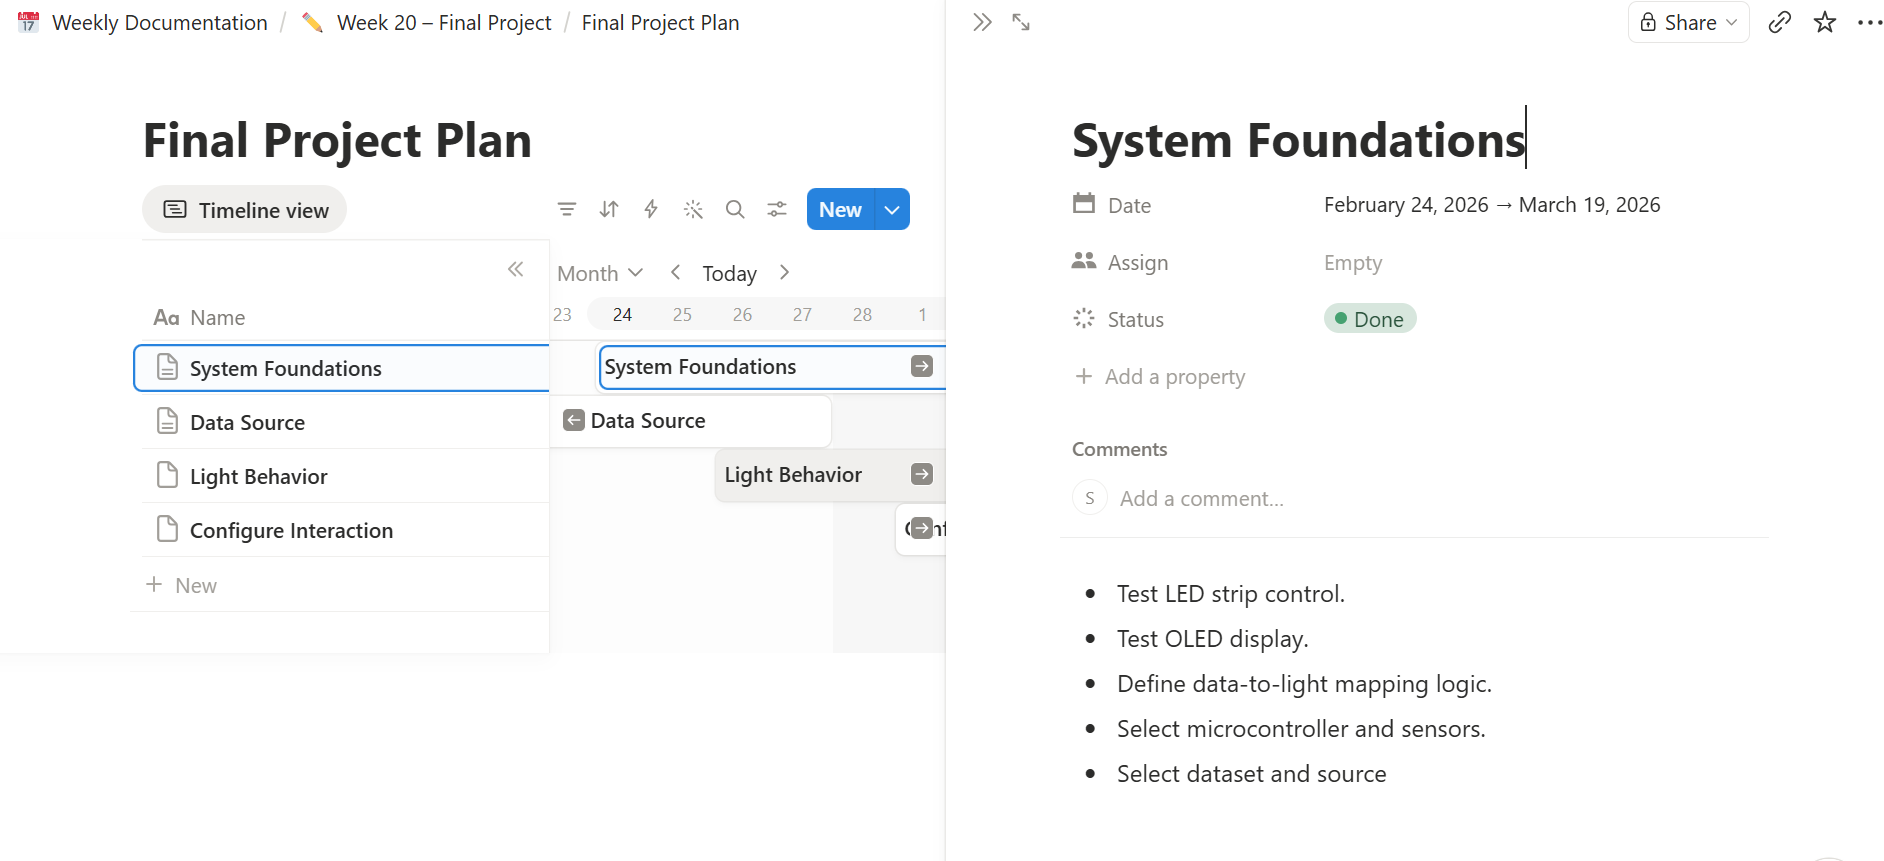Collapse the table sidebar with double chevron
Image resolution: width=1884 pixels, height=861 pixels.
tap(516, 269)
